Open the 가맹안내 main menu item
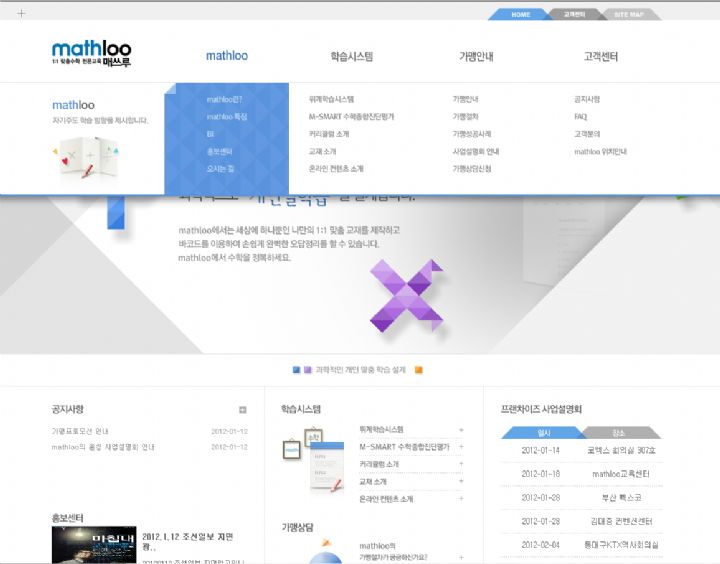 [476, 56]
